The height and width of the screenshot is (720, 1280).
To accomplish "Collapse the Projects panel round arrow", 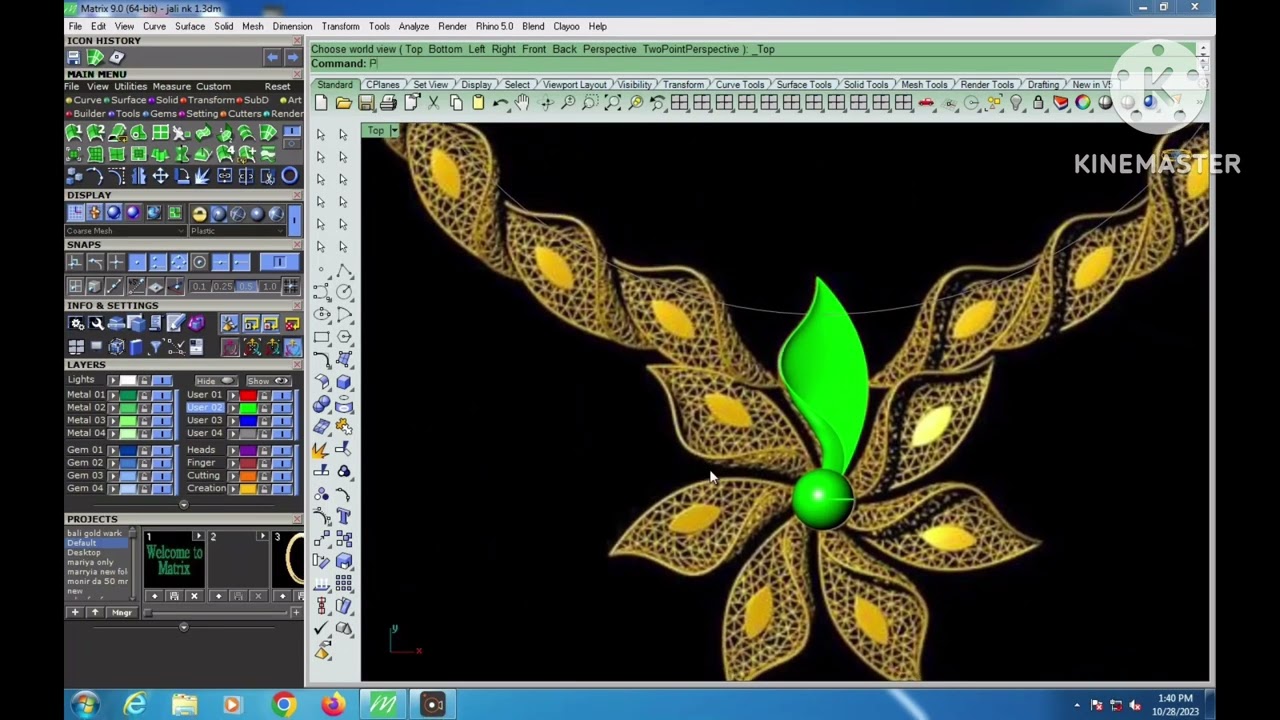I will (x=183, y=627).
